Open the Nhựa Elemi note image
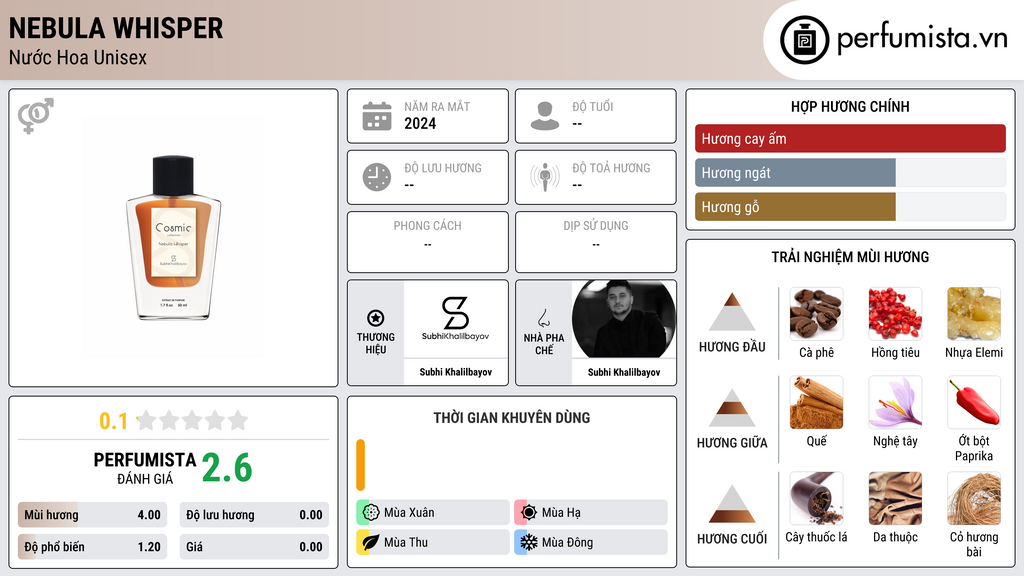 tap(974, 314)
